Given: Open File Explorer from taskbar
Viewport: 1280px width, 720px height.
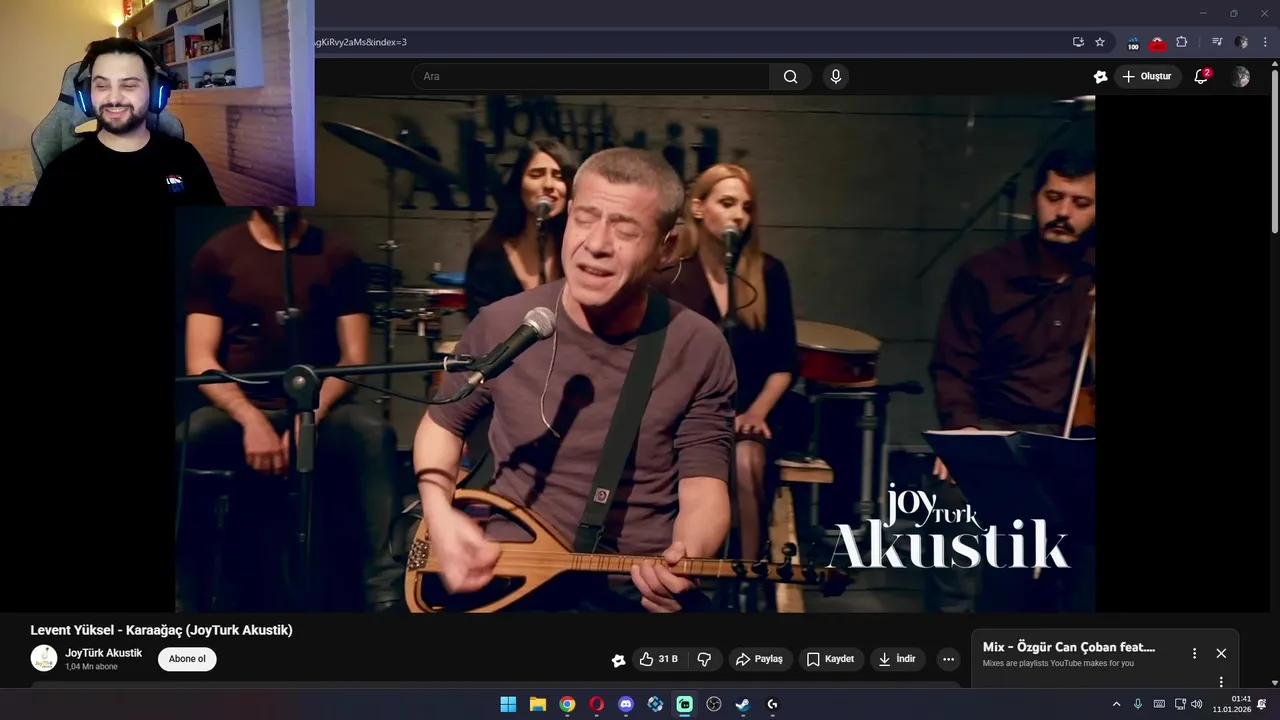Looking at the screenshot, I should pos(538,704).
